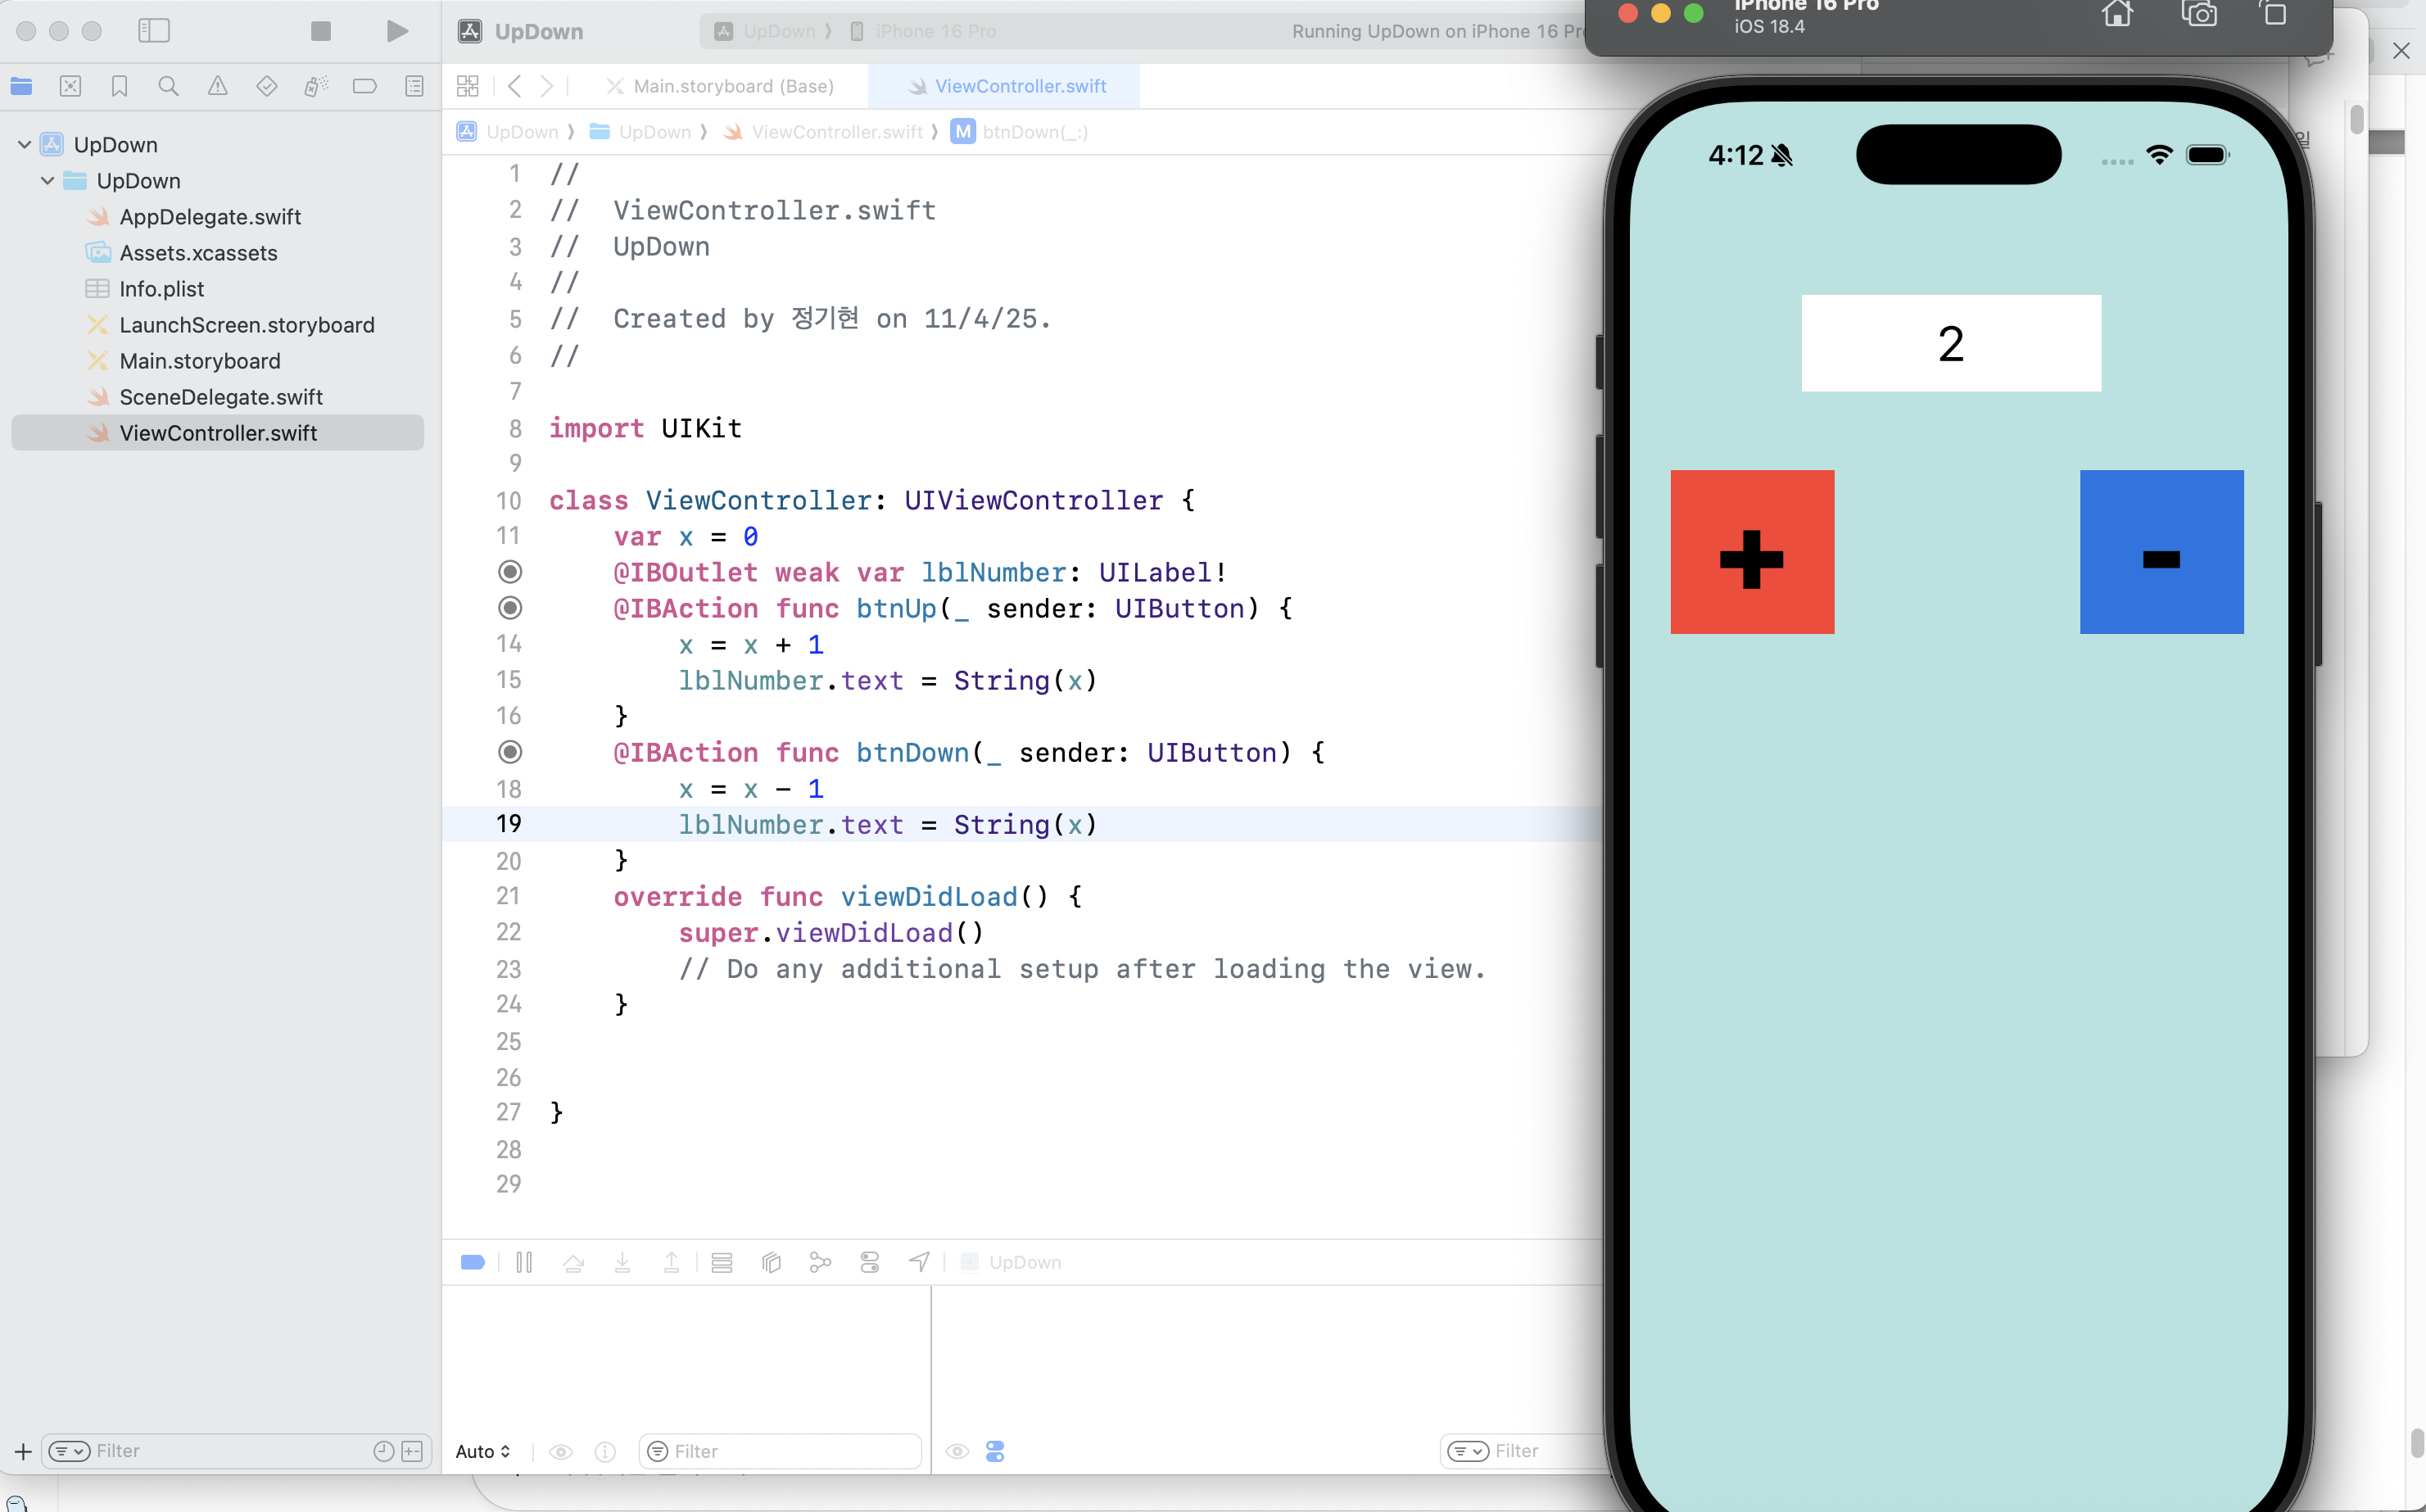Open the Issue navigator warning icon
2426x1512 pixels.
[x=217, y=86]
